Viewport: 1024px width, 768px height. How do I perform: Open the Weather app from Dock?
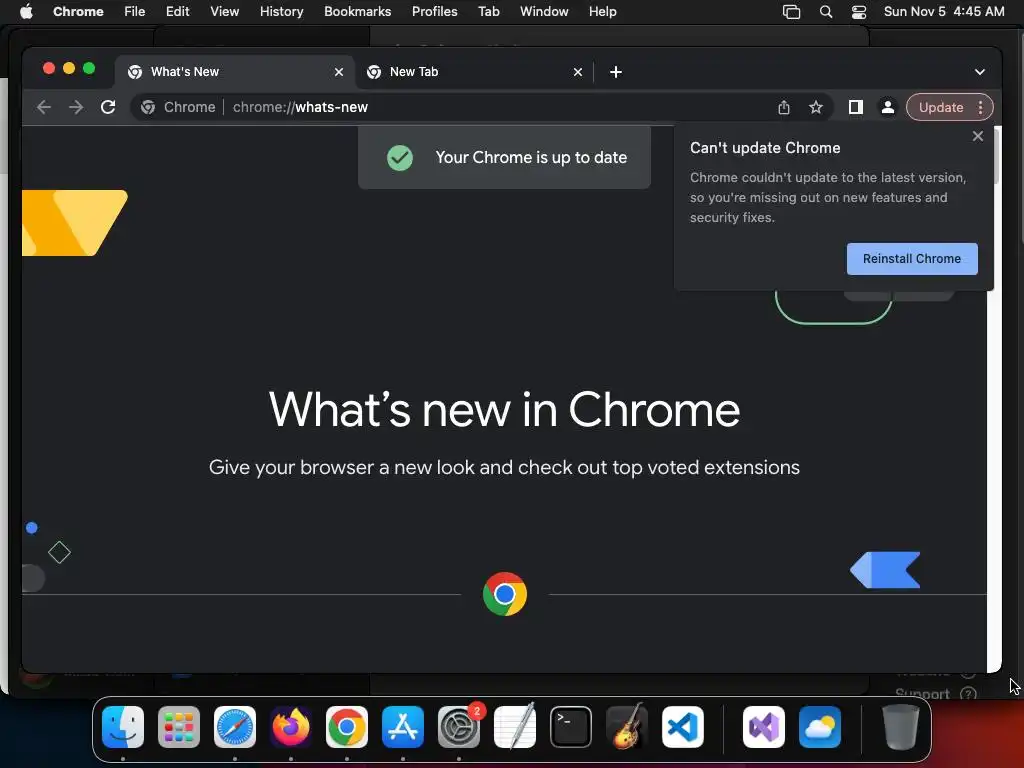click(820, 727)
